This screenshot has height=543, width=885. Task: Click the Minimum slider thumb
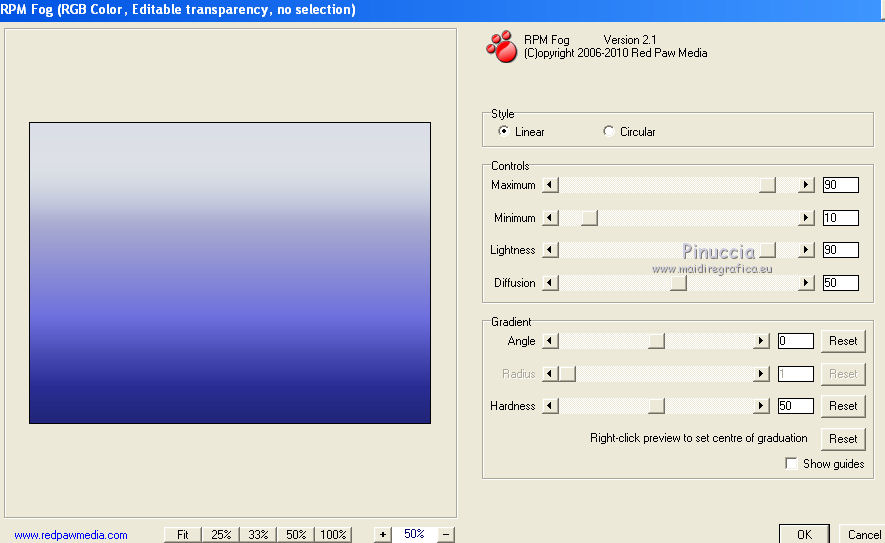[589, 217]
